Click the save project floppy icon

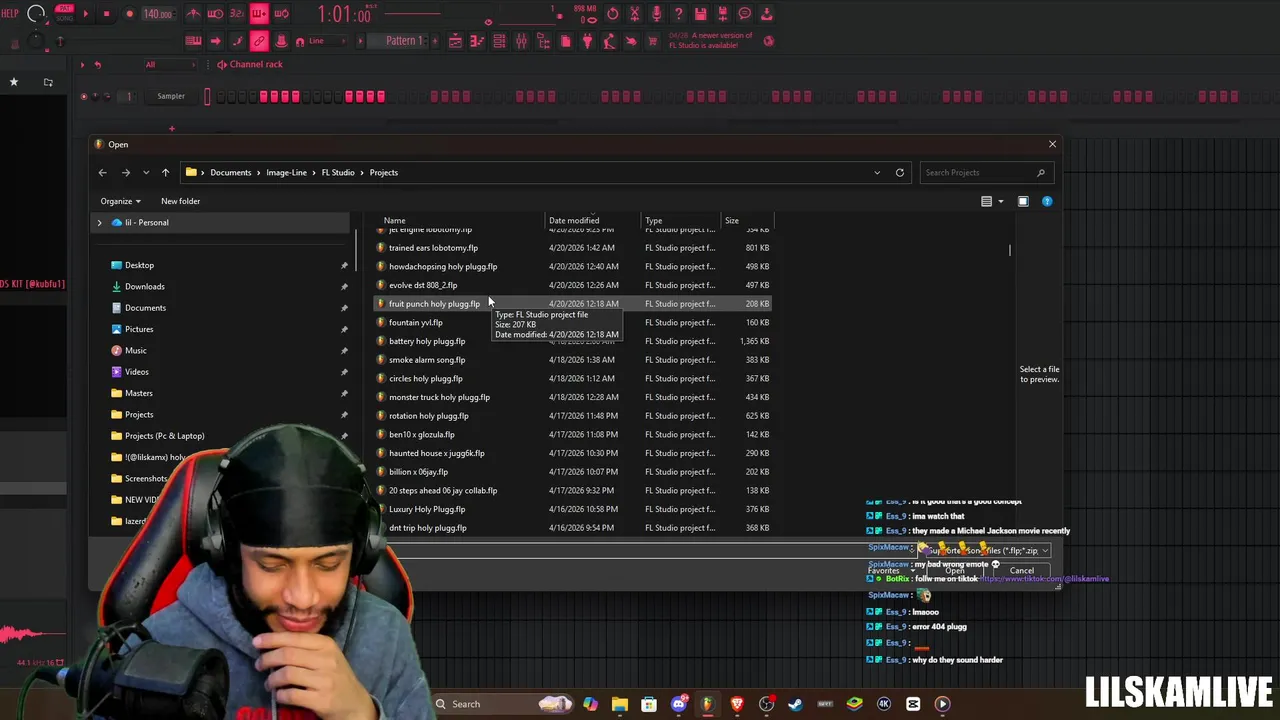(x=701, y=14)
